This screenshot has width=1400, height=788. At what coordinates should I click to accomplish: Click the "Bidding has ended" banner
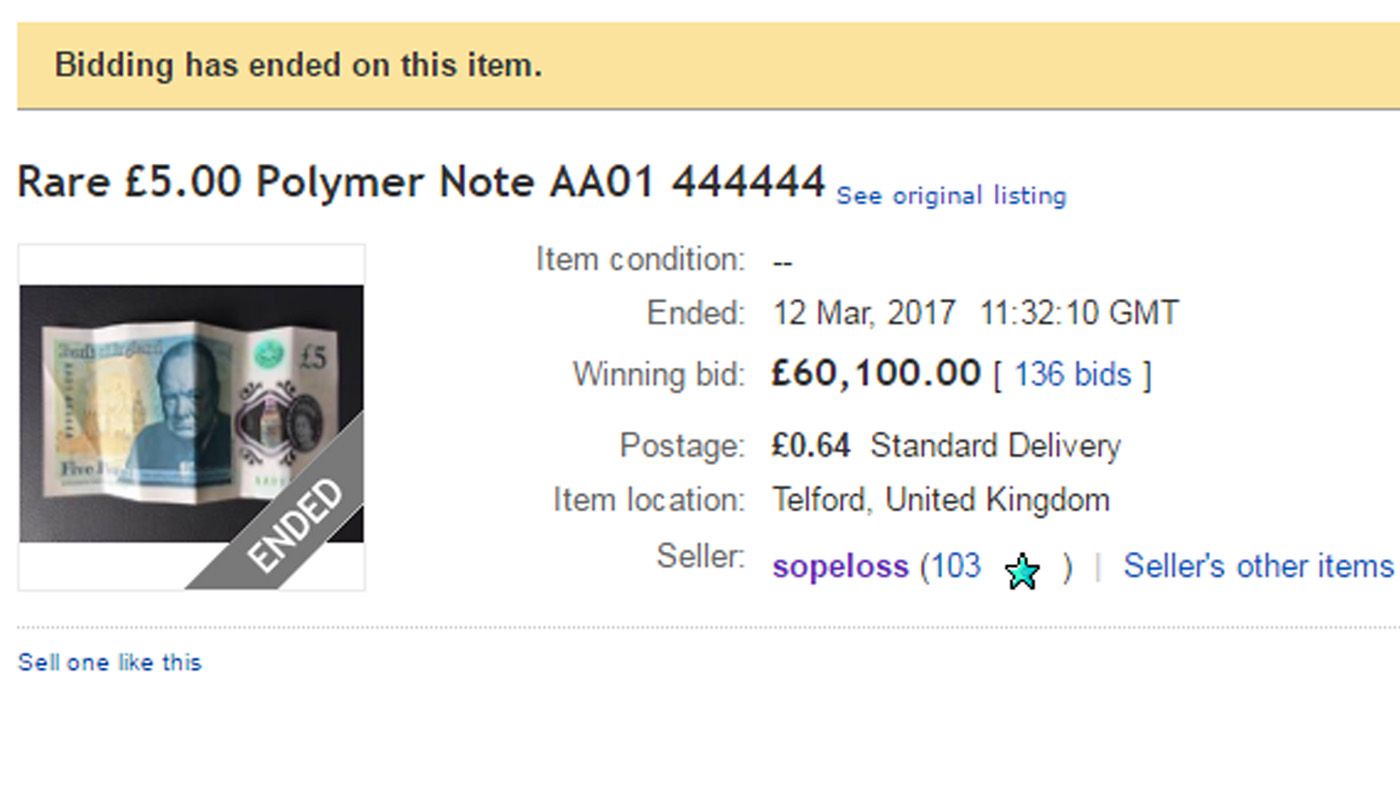295,64
